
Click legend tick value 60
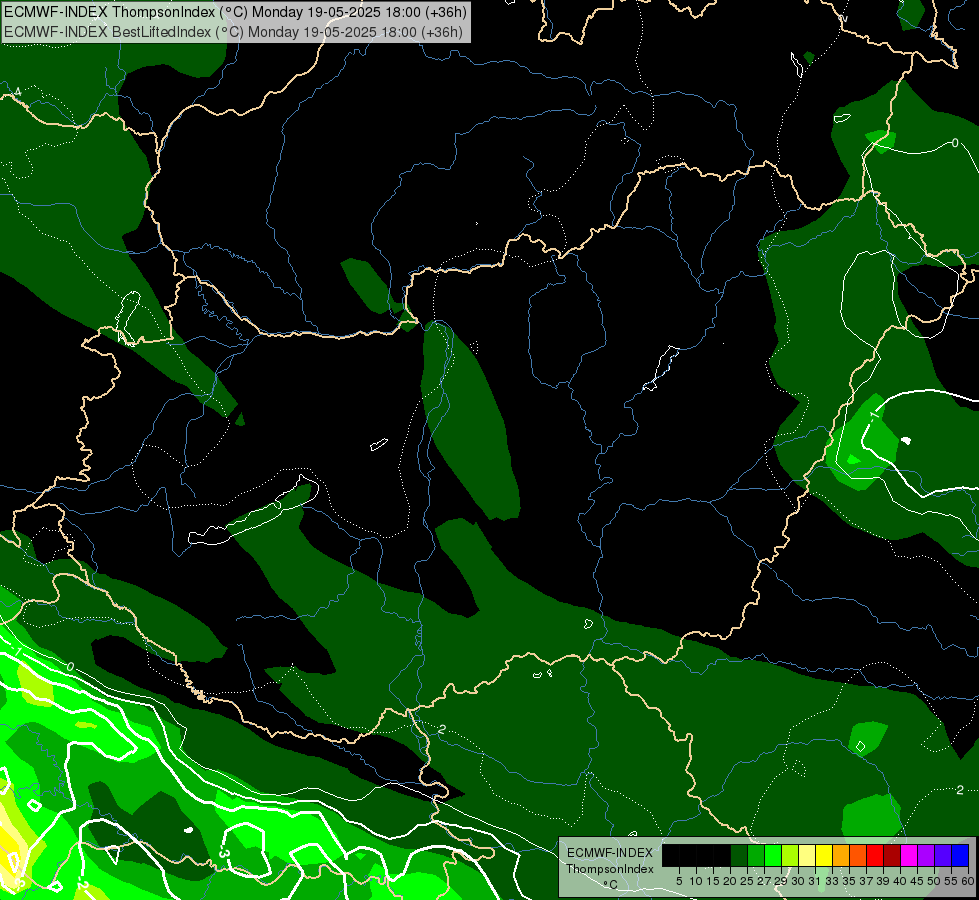[x=967, y=881]
